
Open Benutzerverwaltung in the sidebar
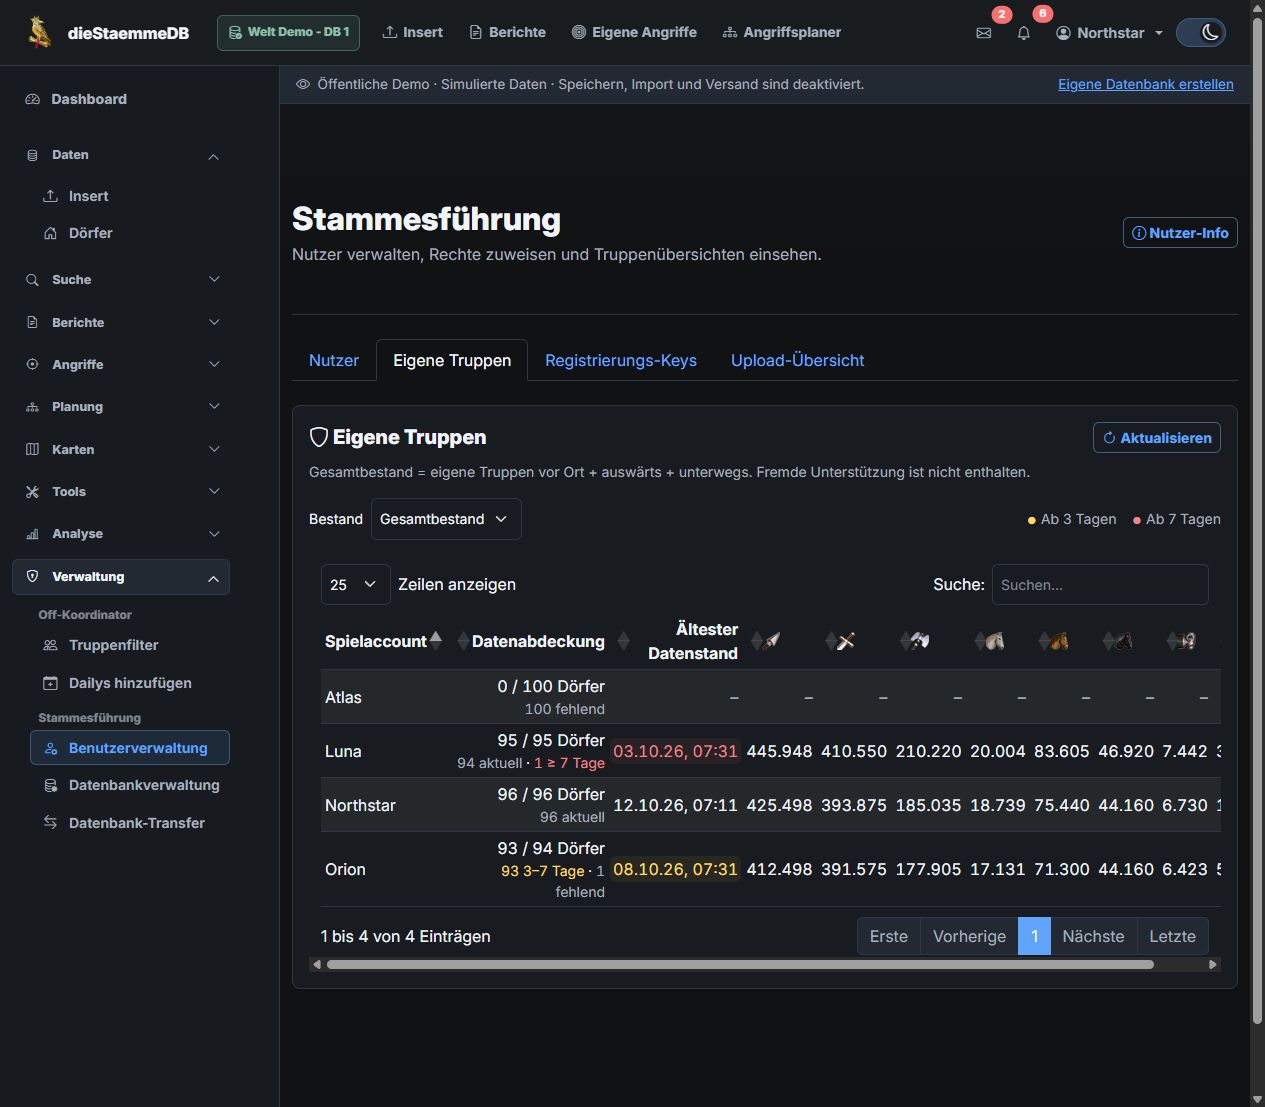point(130,748)
